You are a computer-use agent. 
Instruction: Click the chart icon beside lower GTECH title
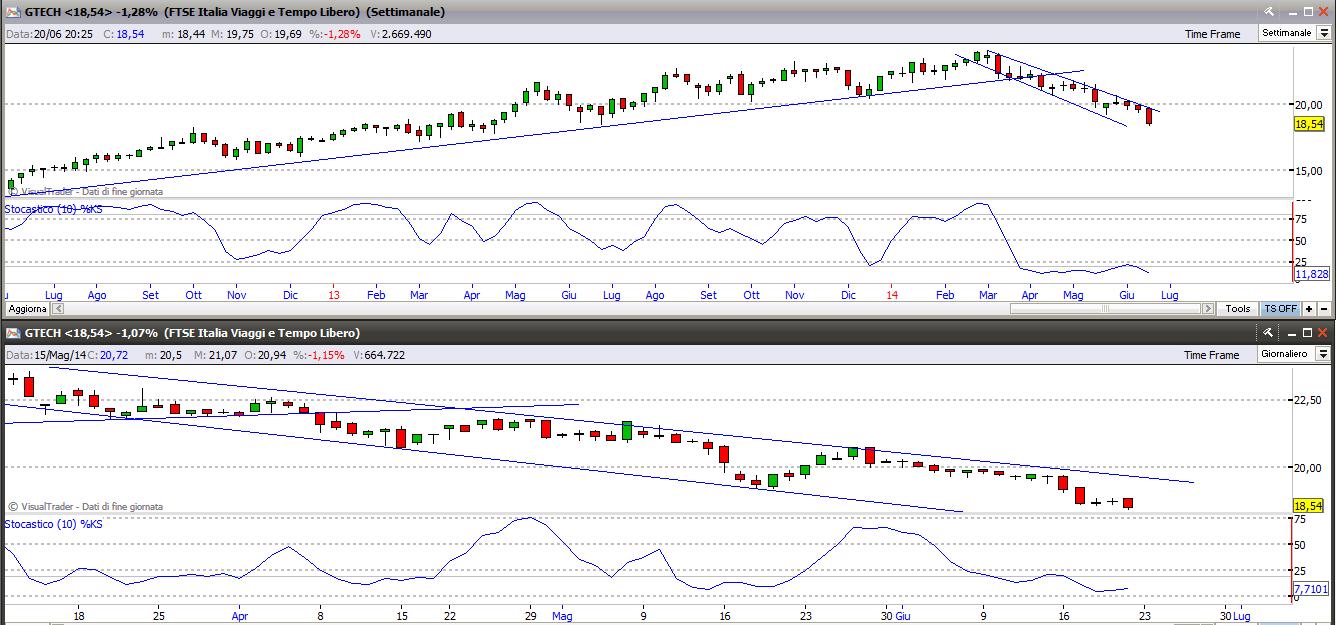click(13, 333)
